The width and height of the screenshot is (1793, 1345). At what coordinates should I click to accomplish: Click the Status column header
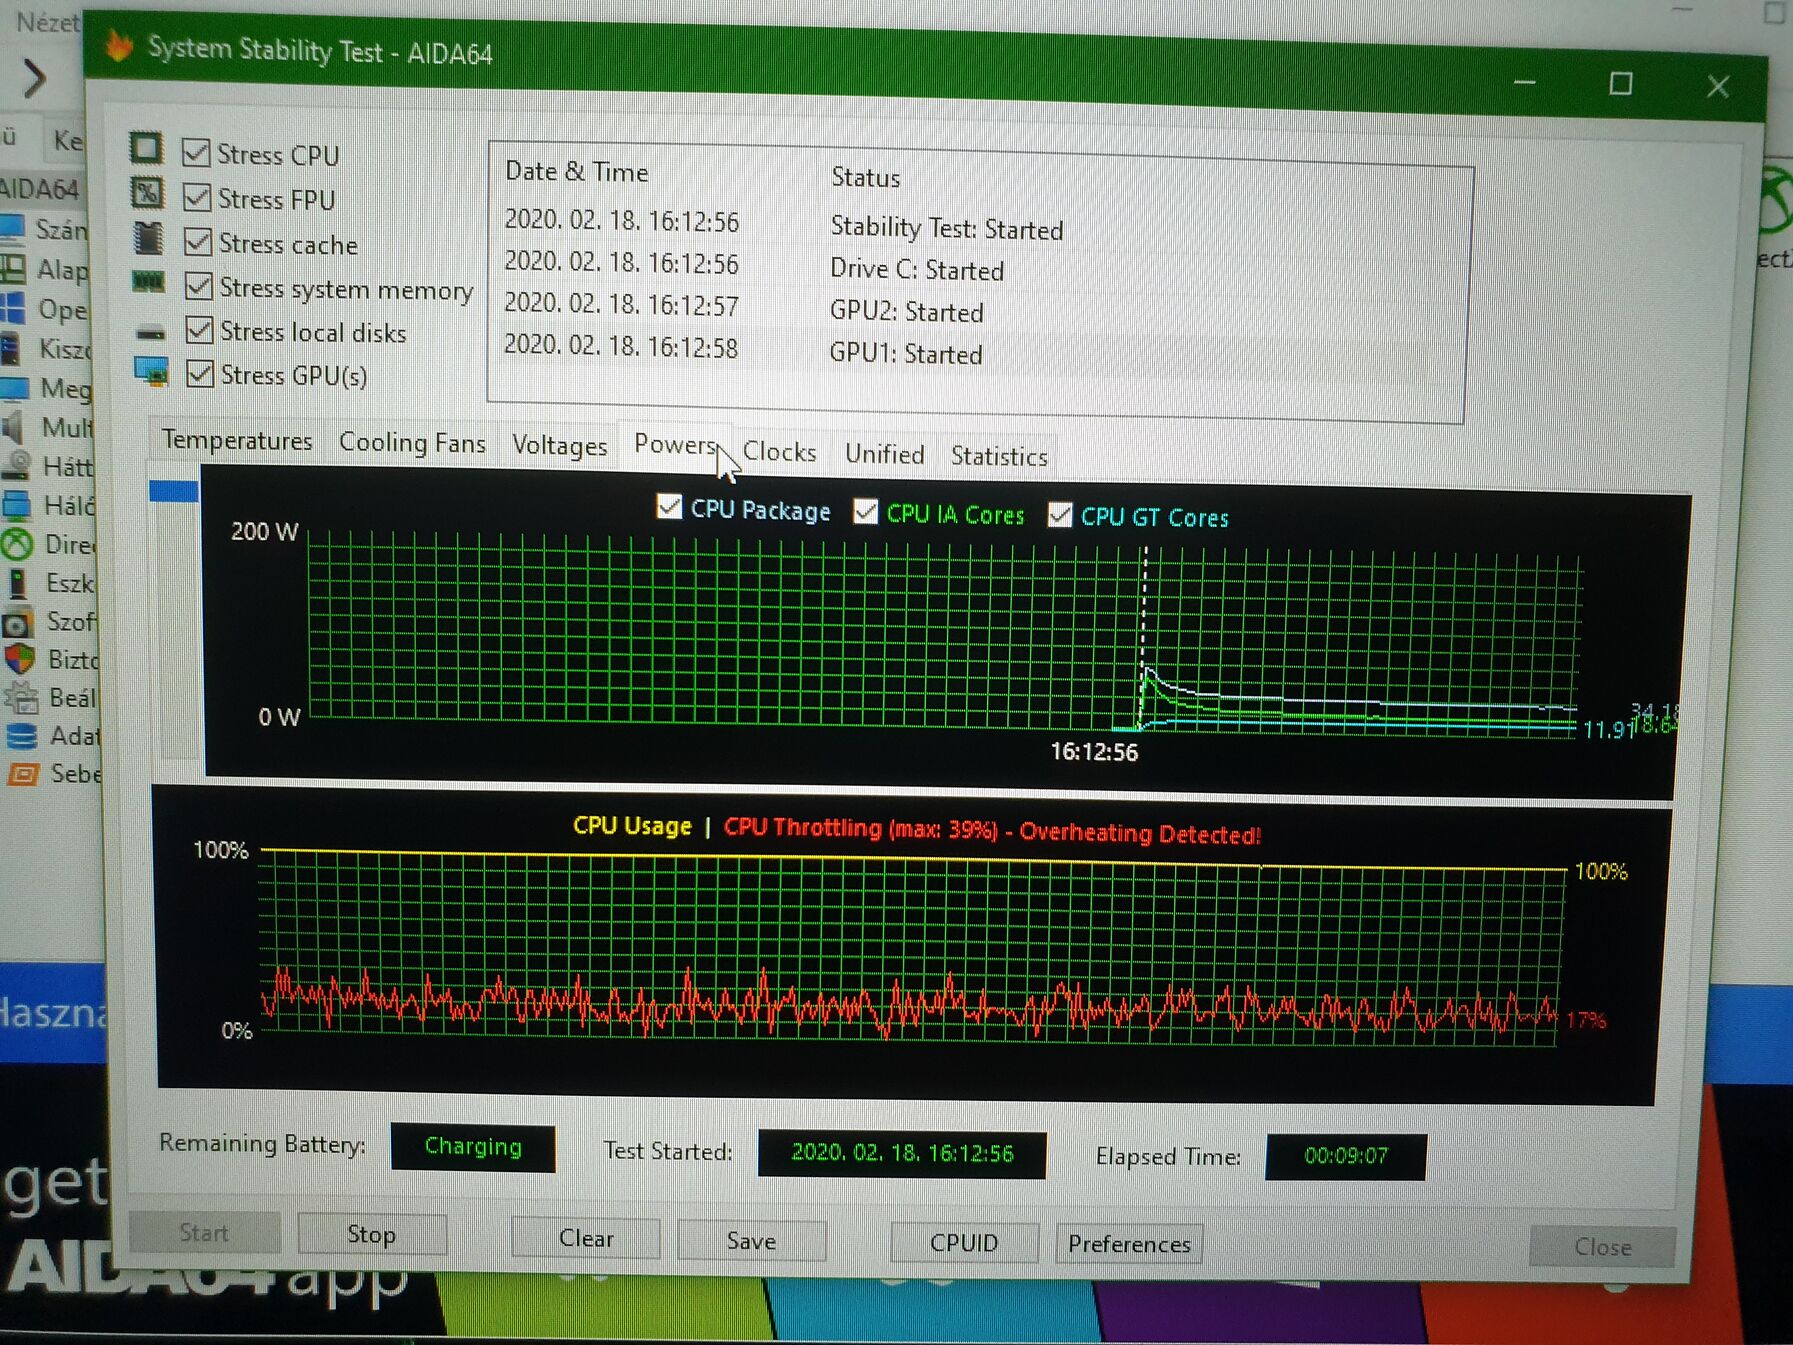pyautogui.click(x=866, y=177)
